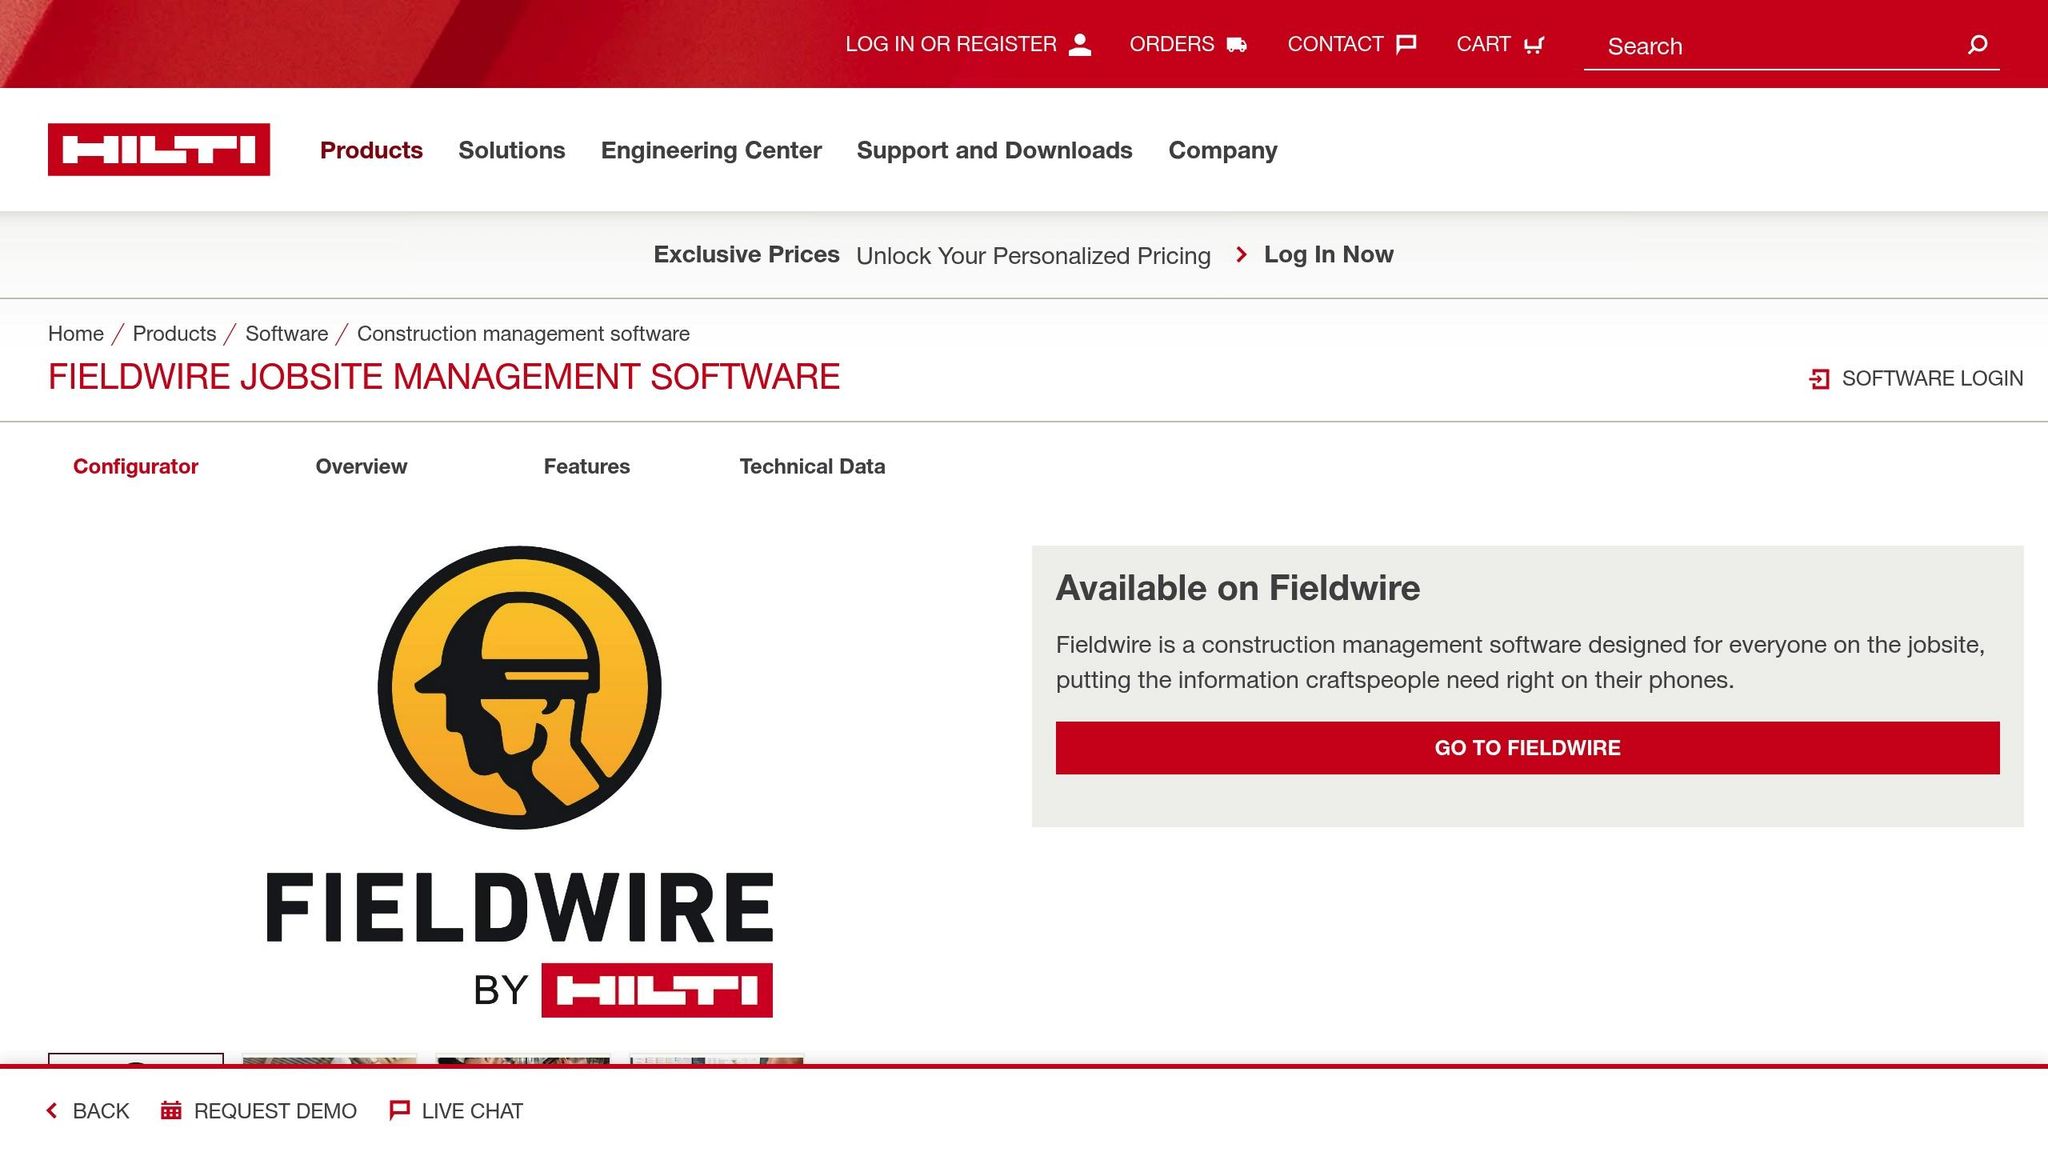The width and height of the screenshot is (2048, 1152).
Task: Click the Hilti logo in header
Action: 159,150
